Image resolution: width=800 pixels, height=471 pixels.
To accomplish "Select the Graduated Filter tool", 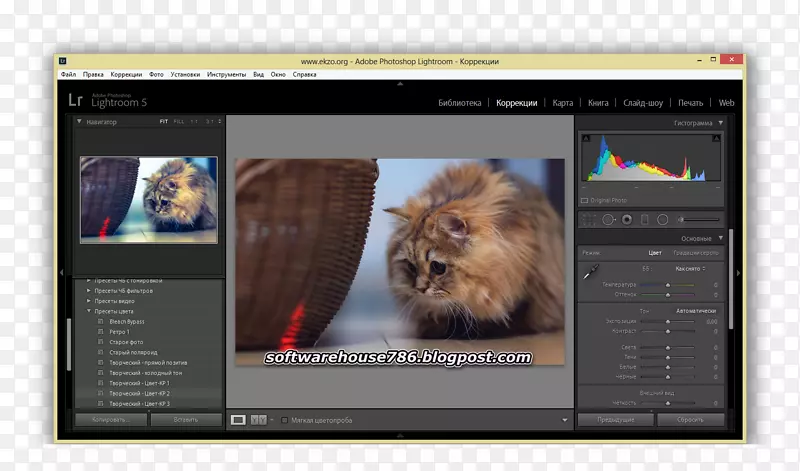I will (644, 219).
